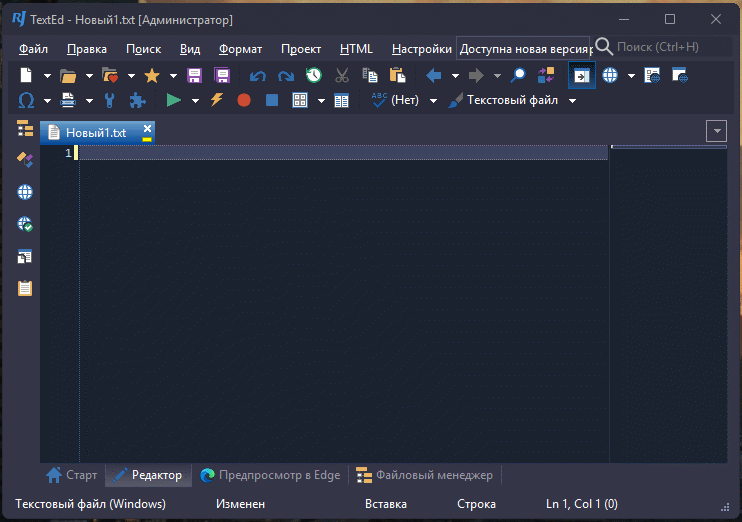The height and width of the screenshot is (522, 742).
Task: Click the open file folder icon
Action: pos(68,75)
